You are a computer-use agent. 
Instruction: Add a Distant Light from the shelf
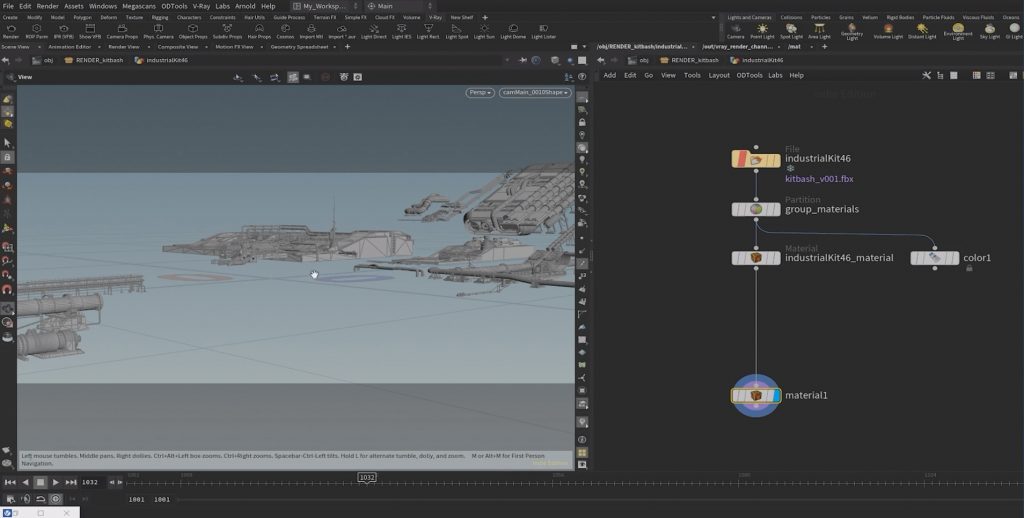922,29
